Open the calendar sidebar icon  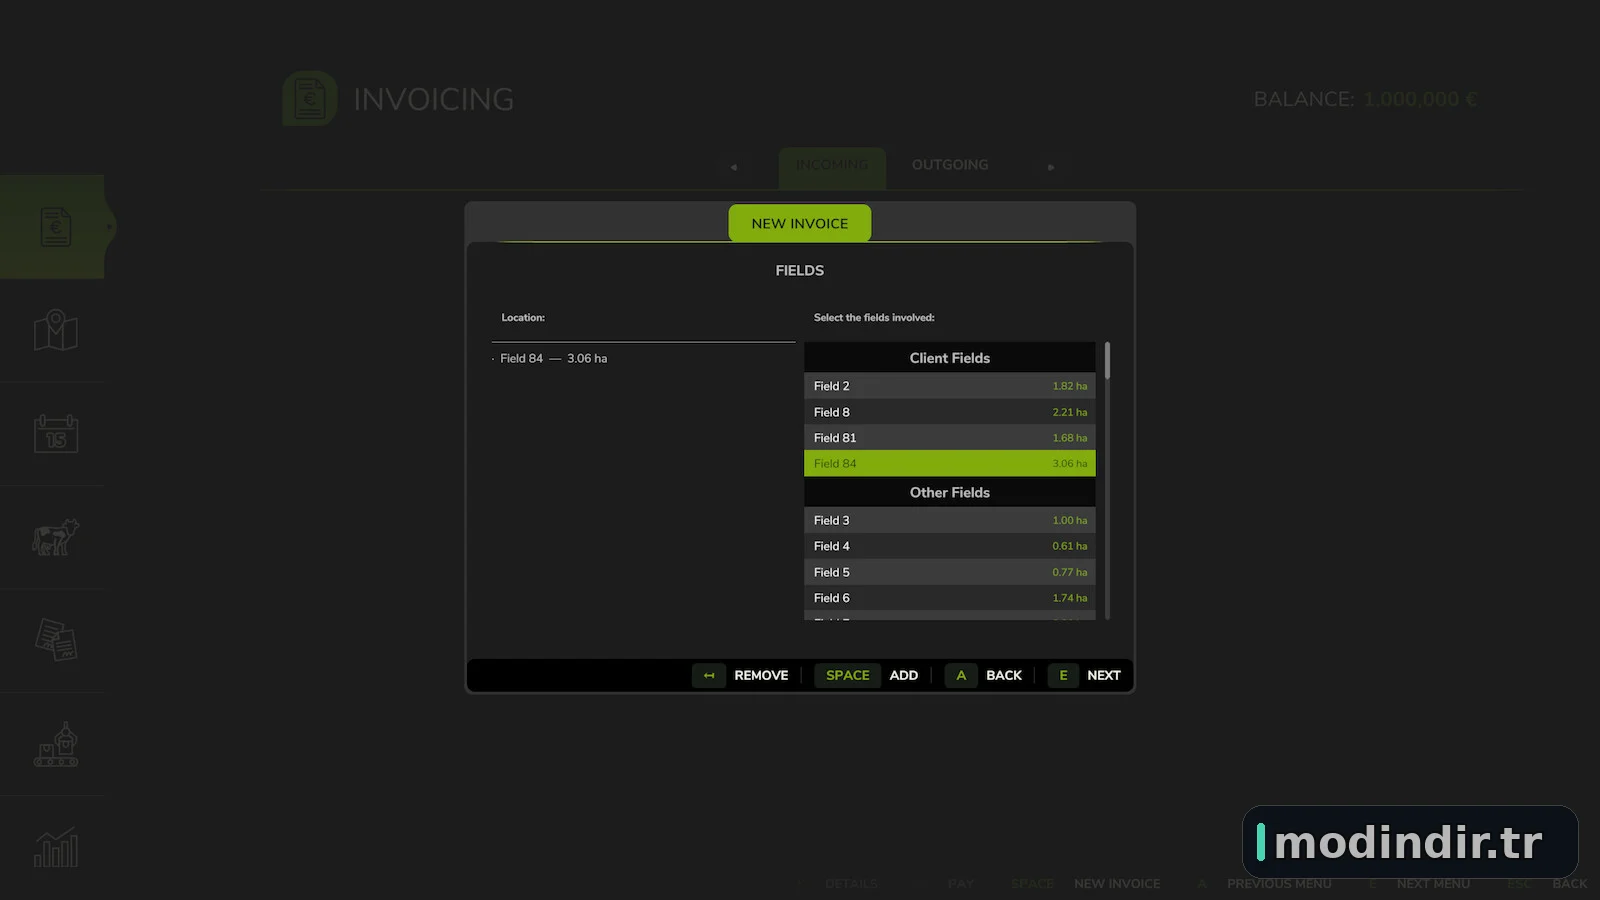pos(56,434)
